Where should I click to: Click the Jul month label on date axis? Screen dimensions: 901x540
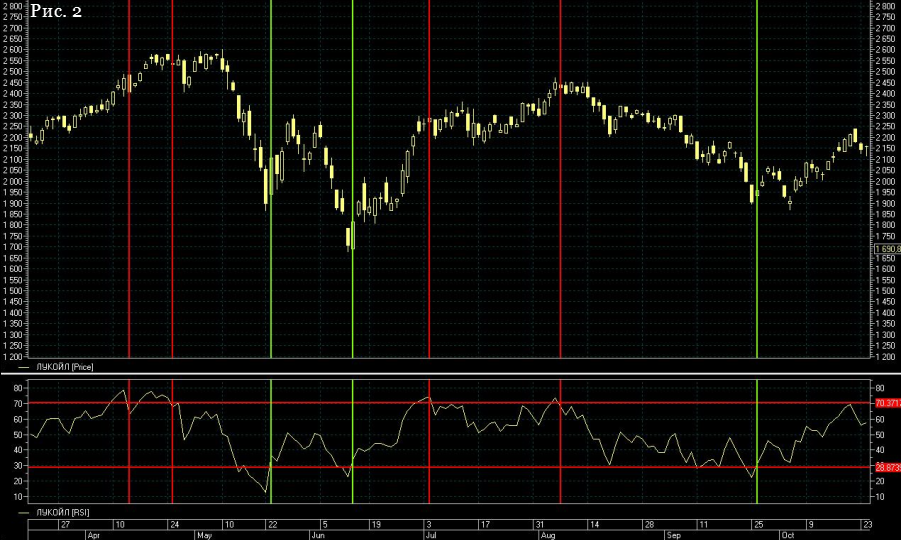(430, 535)
